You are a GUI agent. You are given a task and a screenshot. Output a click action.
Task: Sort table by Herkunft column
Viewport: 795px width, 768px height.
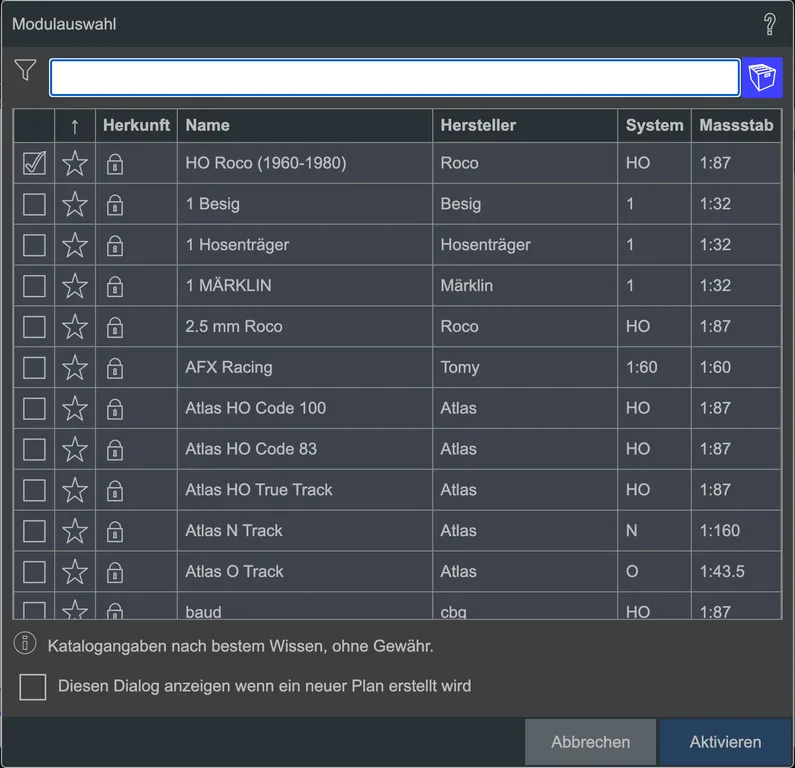pyautogui.click(x=136, y=126)
